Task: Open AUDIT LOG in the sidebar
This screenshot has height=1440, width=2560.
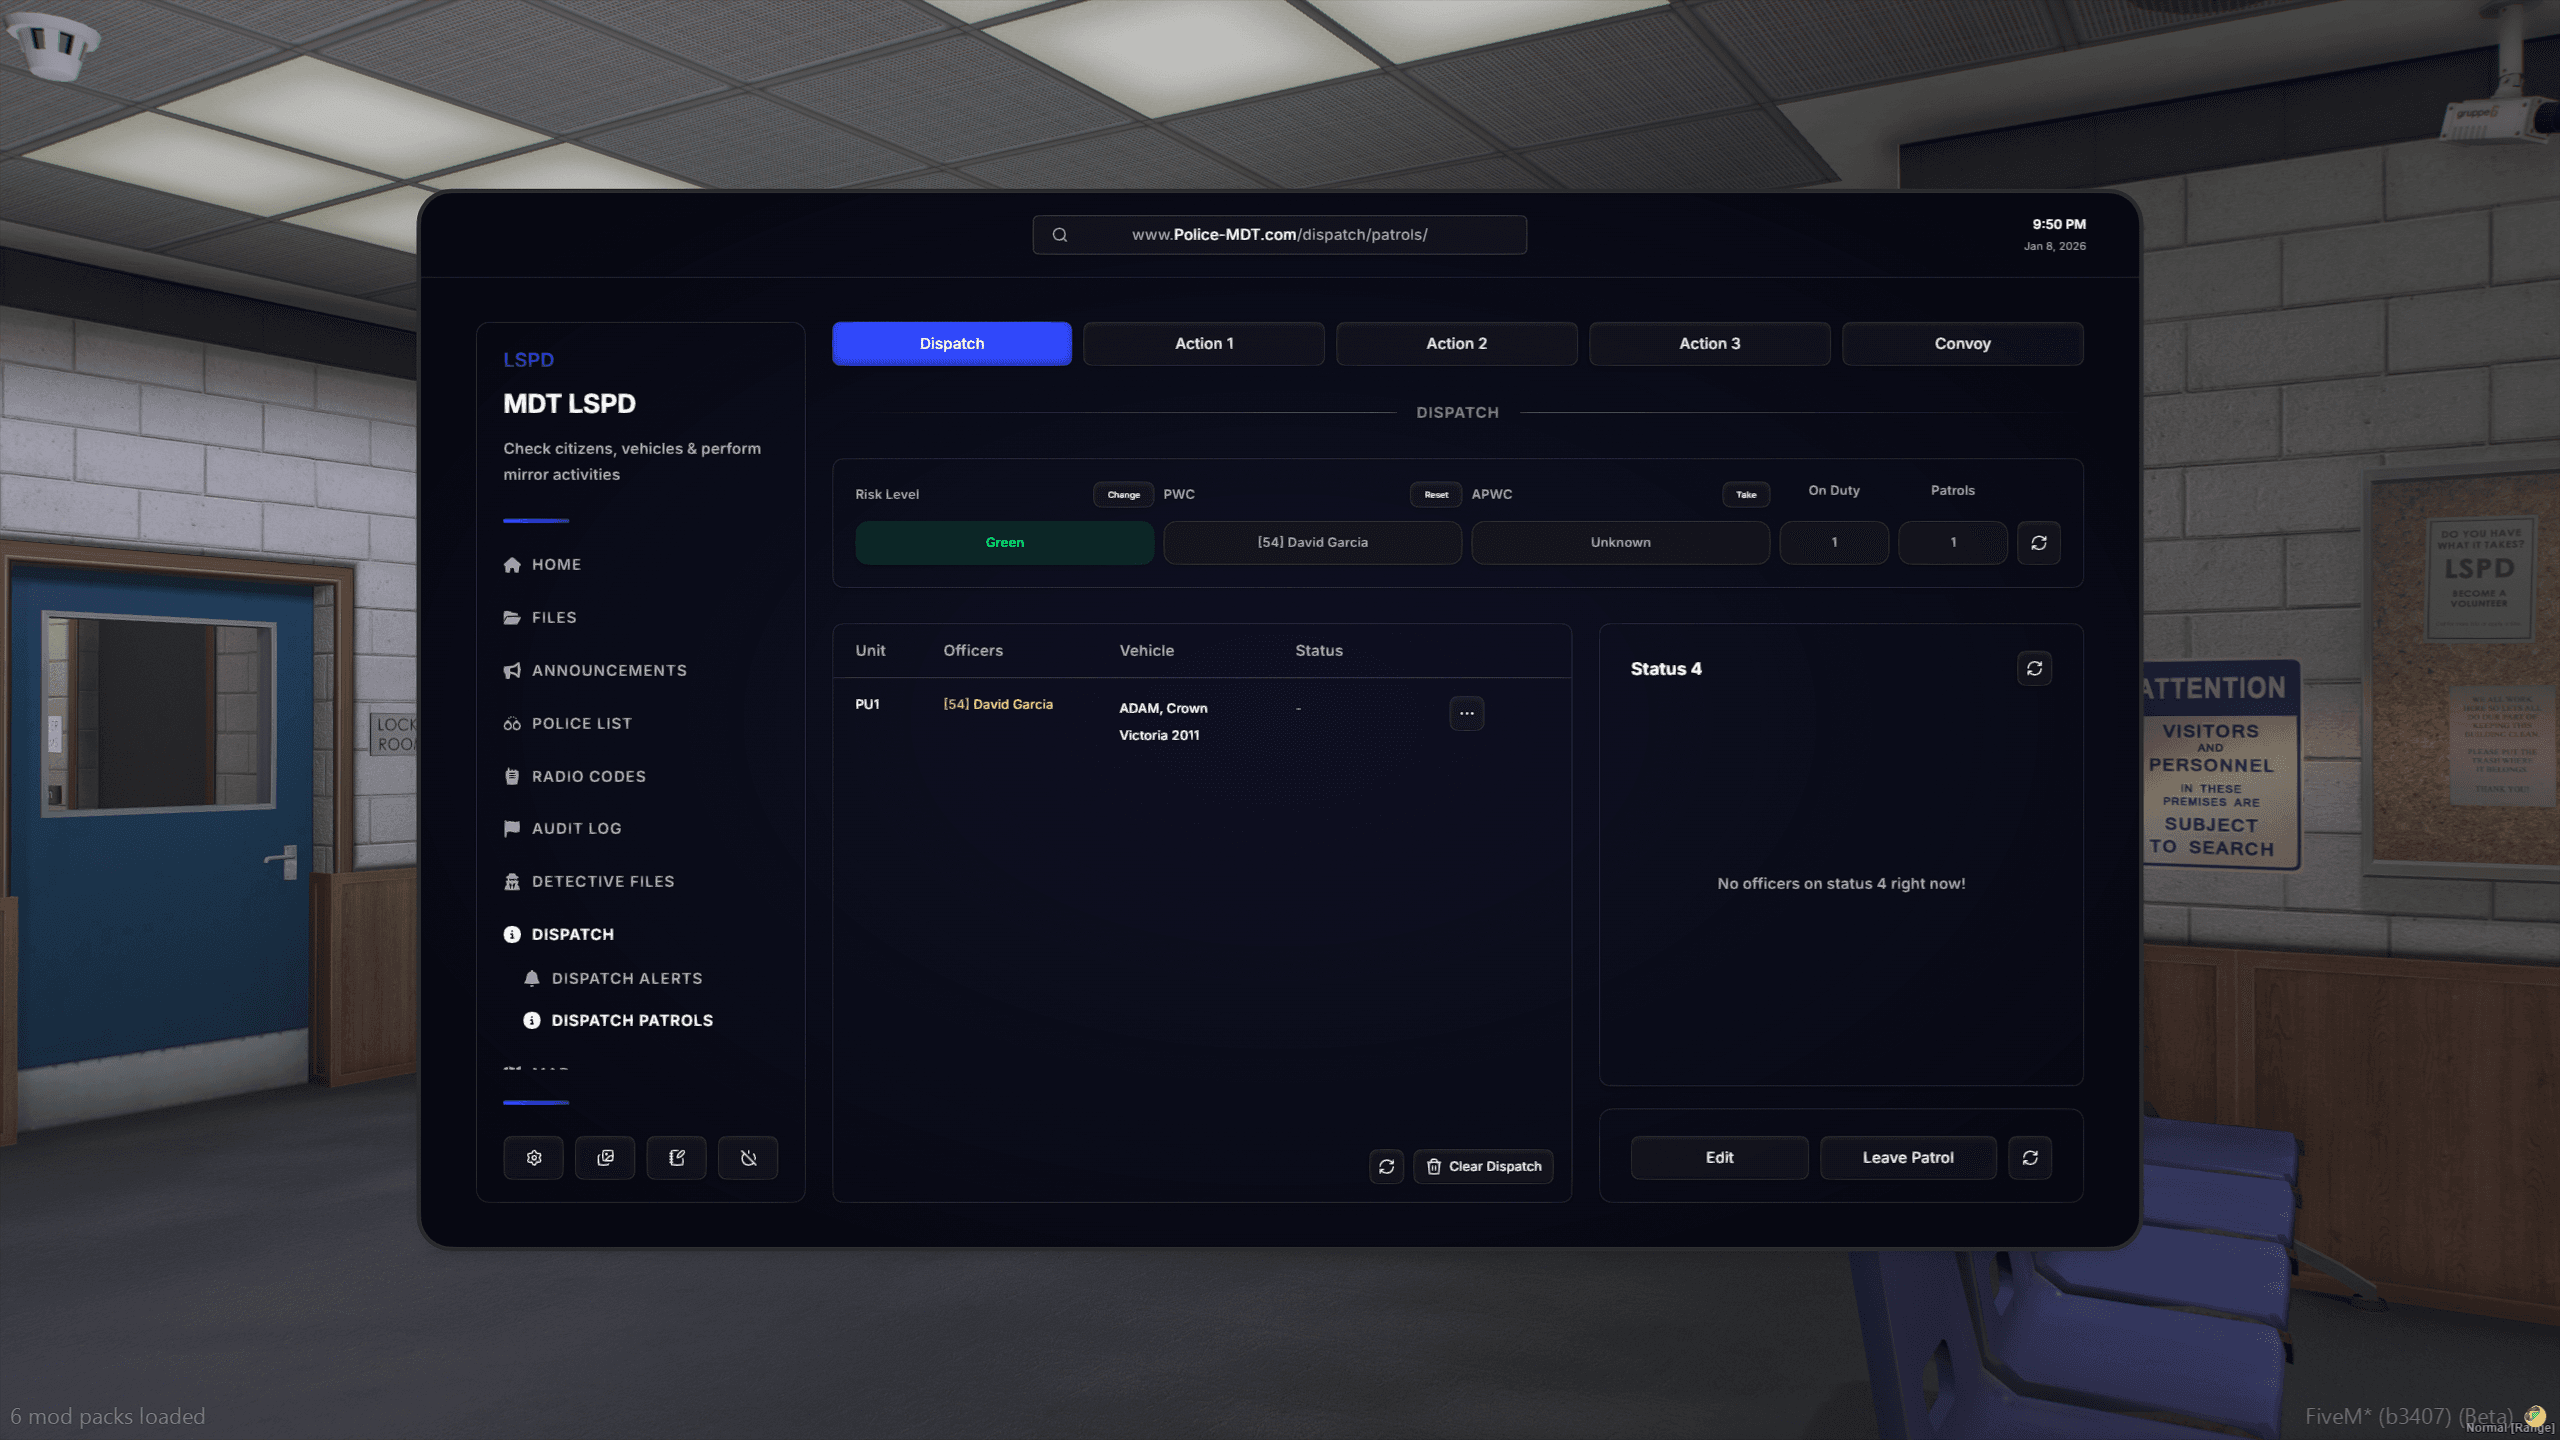Action: (x=562, y=828)
